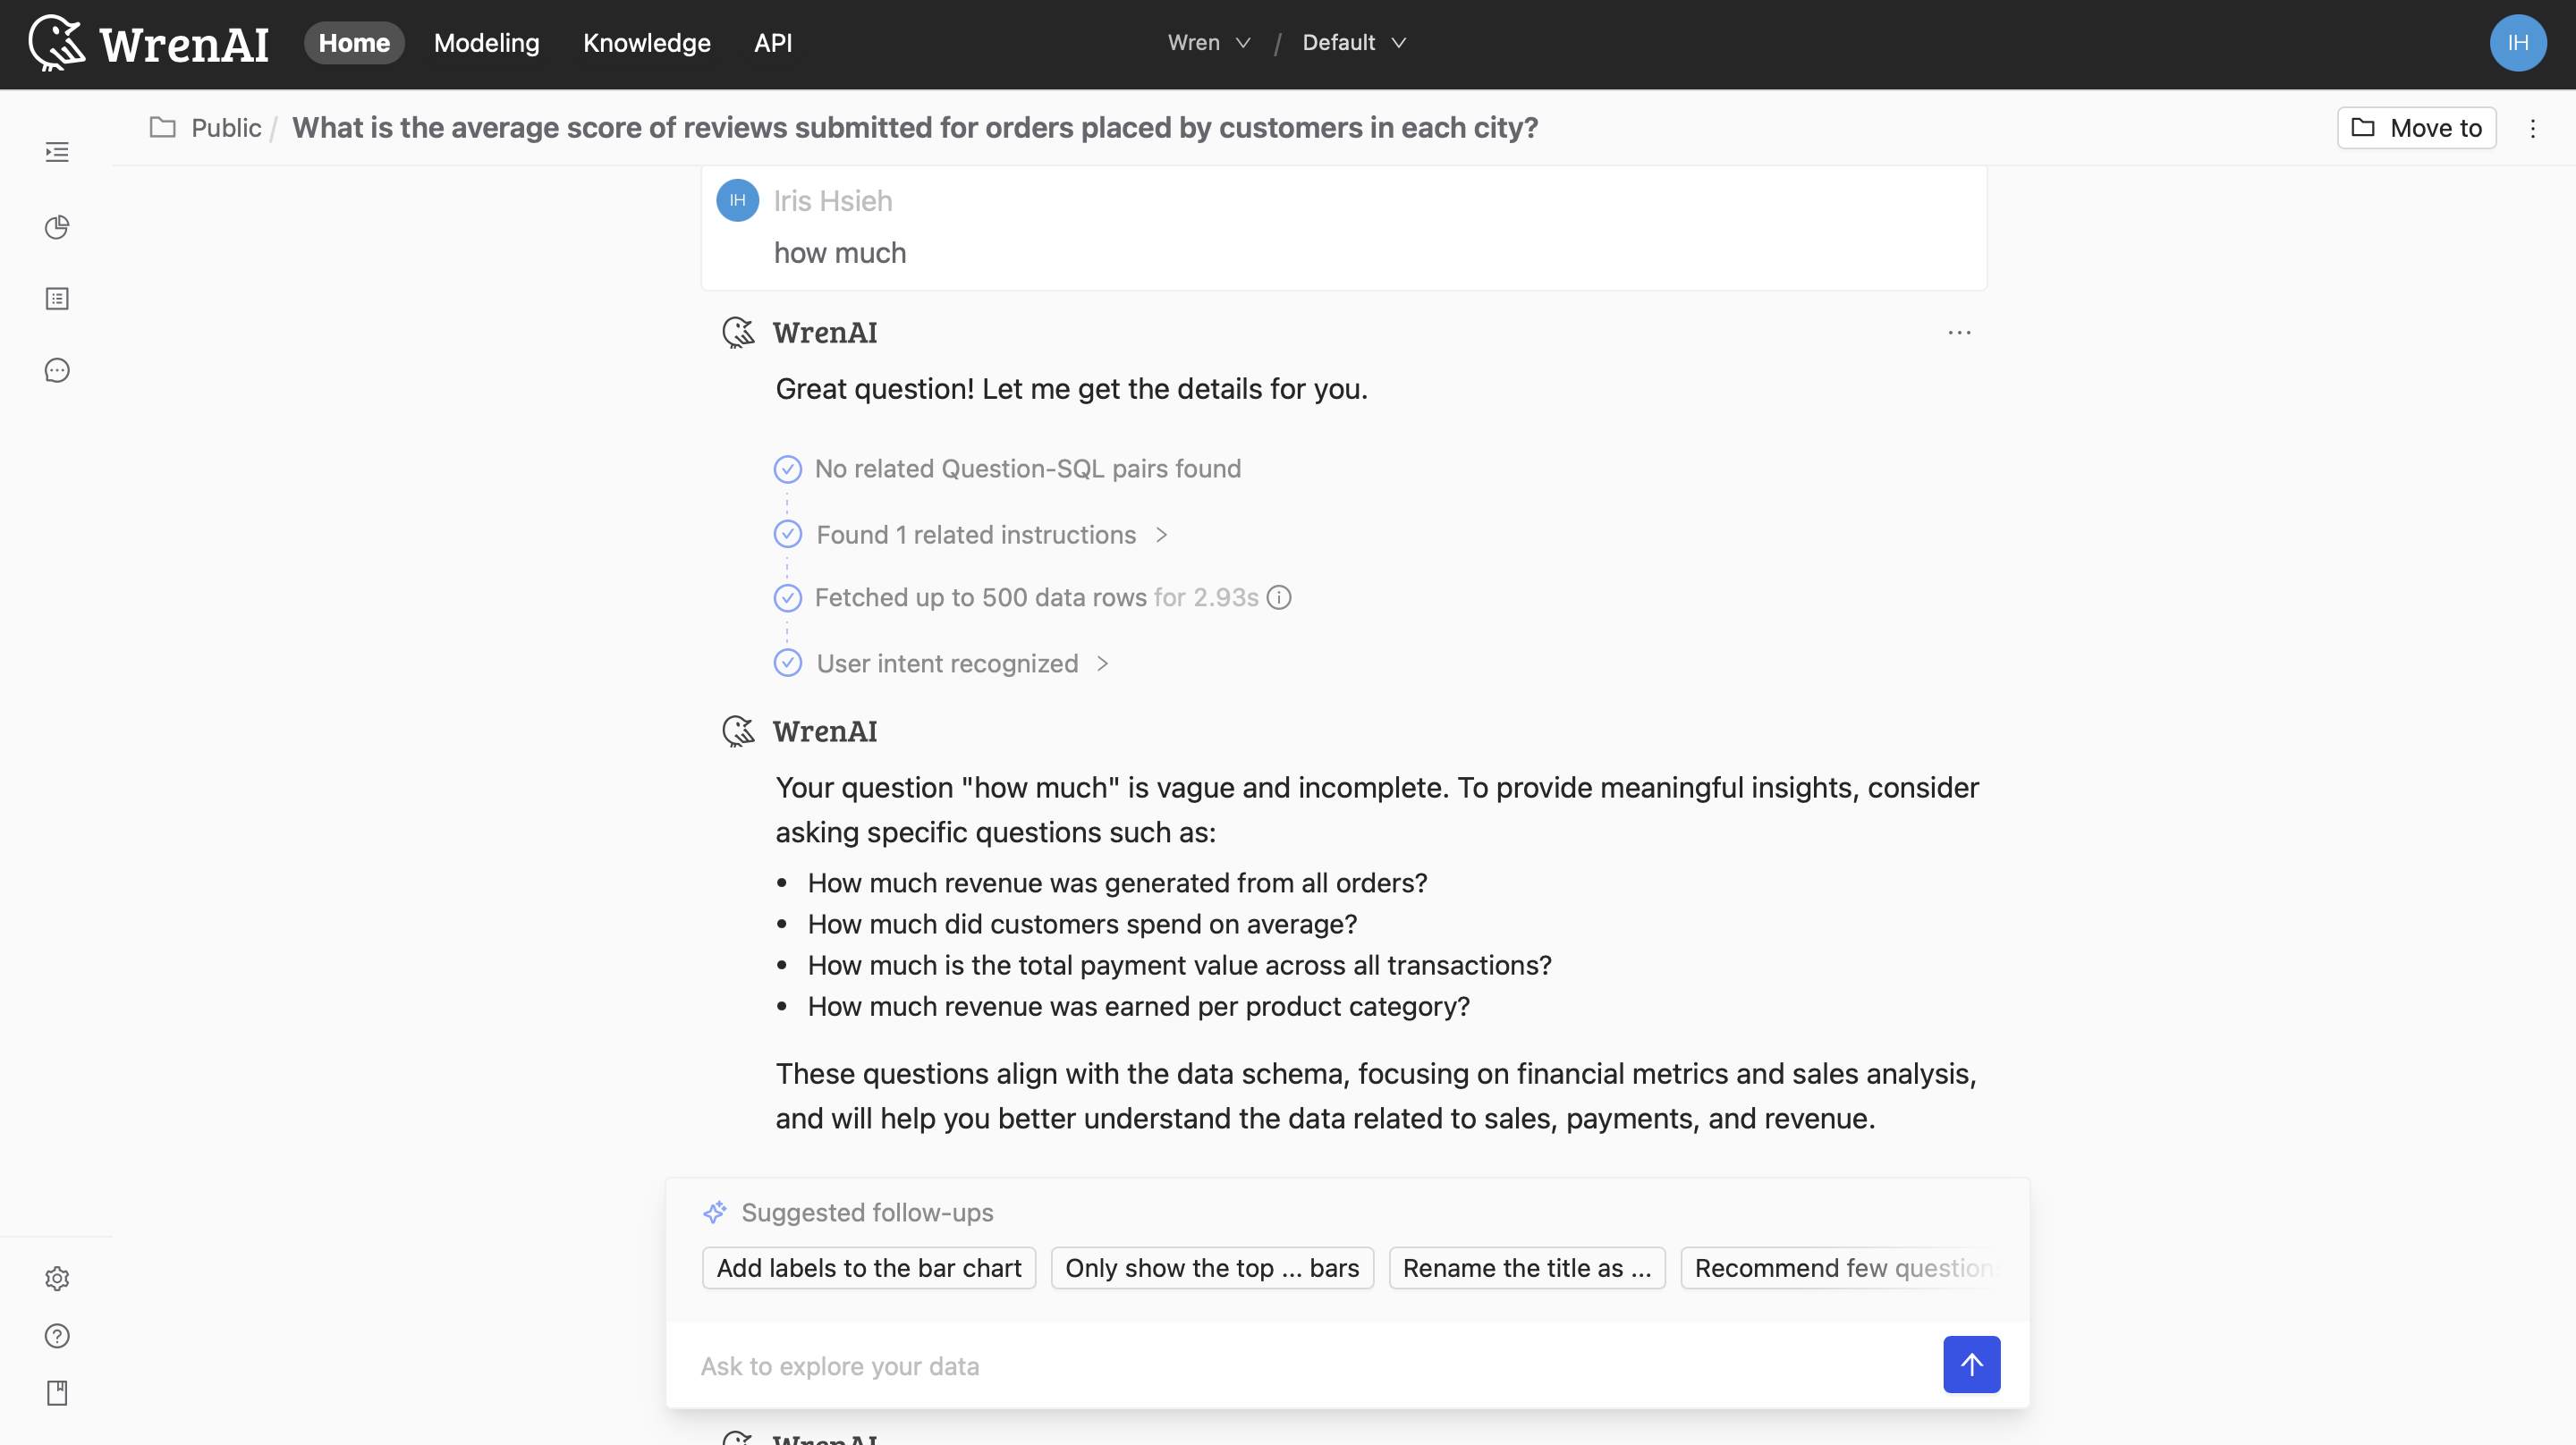This screenshot has width=2576, height=1445.
Task: Click the help question mark icon
Action: point(57,1336)
